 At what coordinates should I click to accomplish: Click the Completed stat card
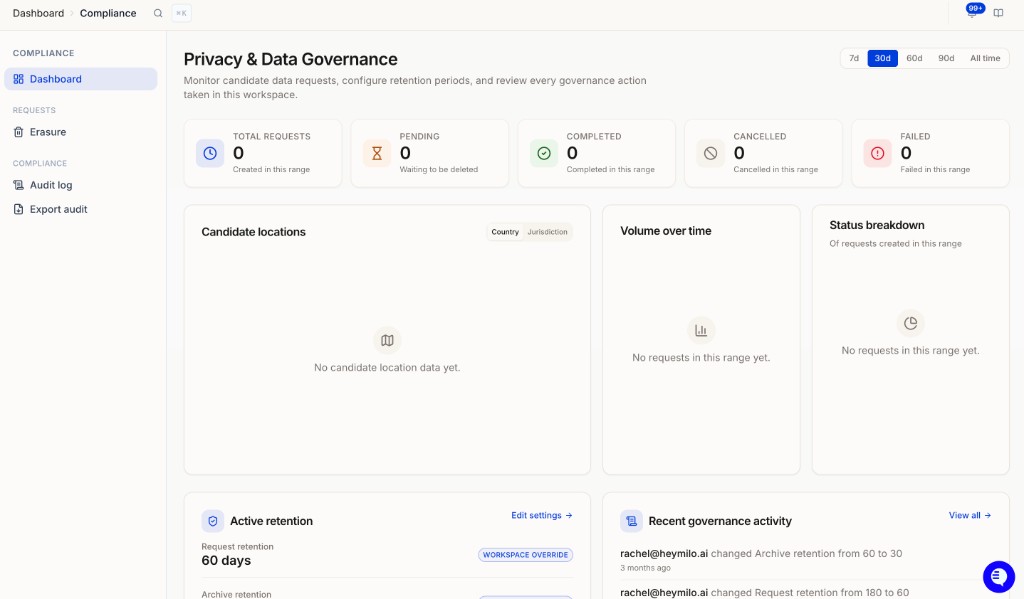coord(597,154)
